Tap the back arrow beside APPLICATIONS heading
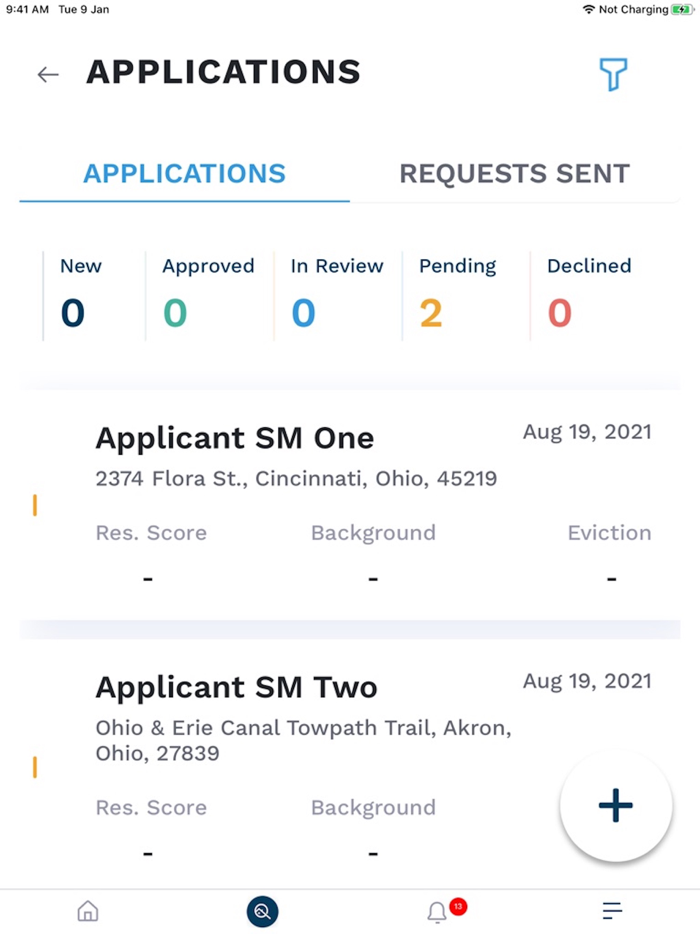 (48, 74)
